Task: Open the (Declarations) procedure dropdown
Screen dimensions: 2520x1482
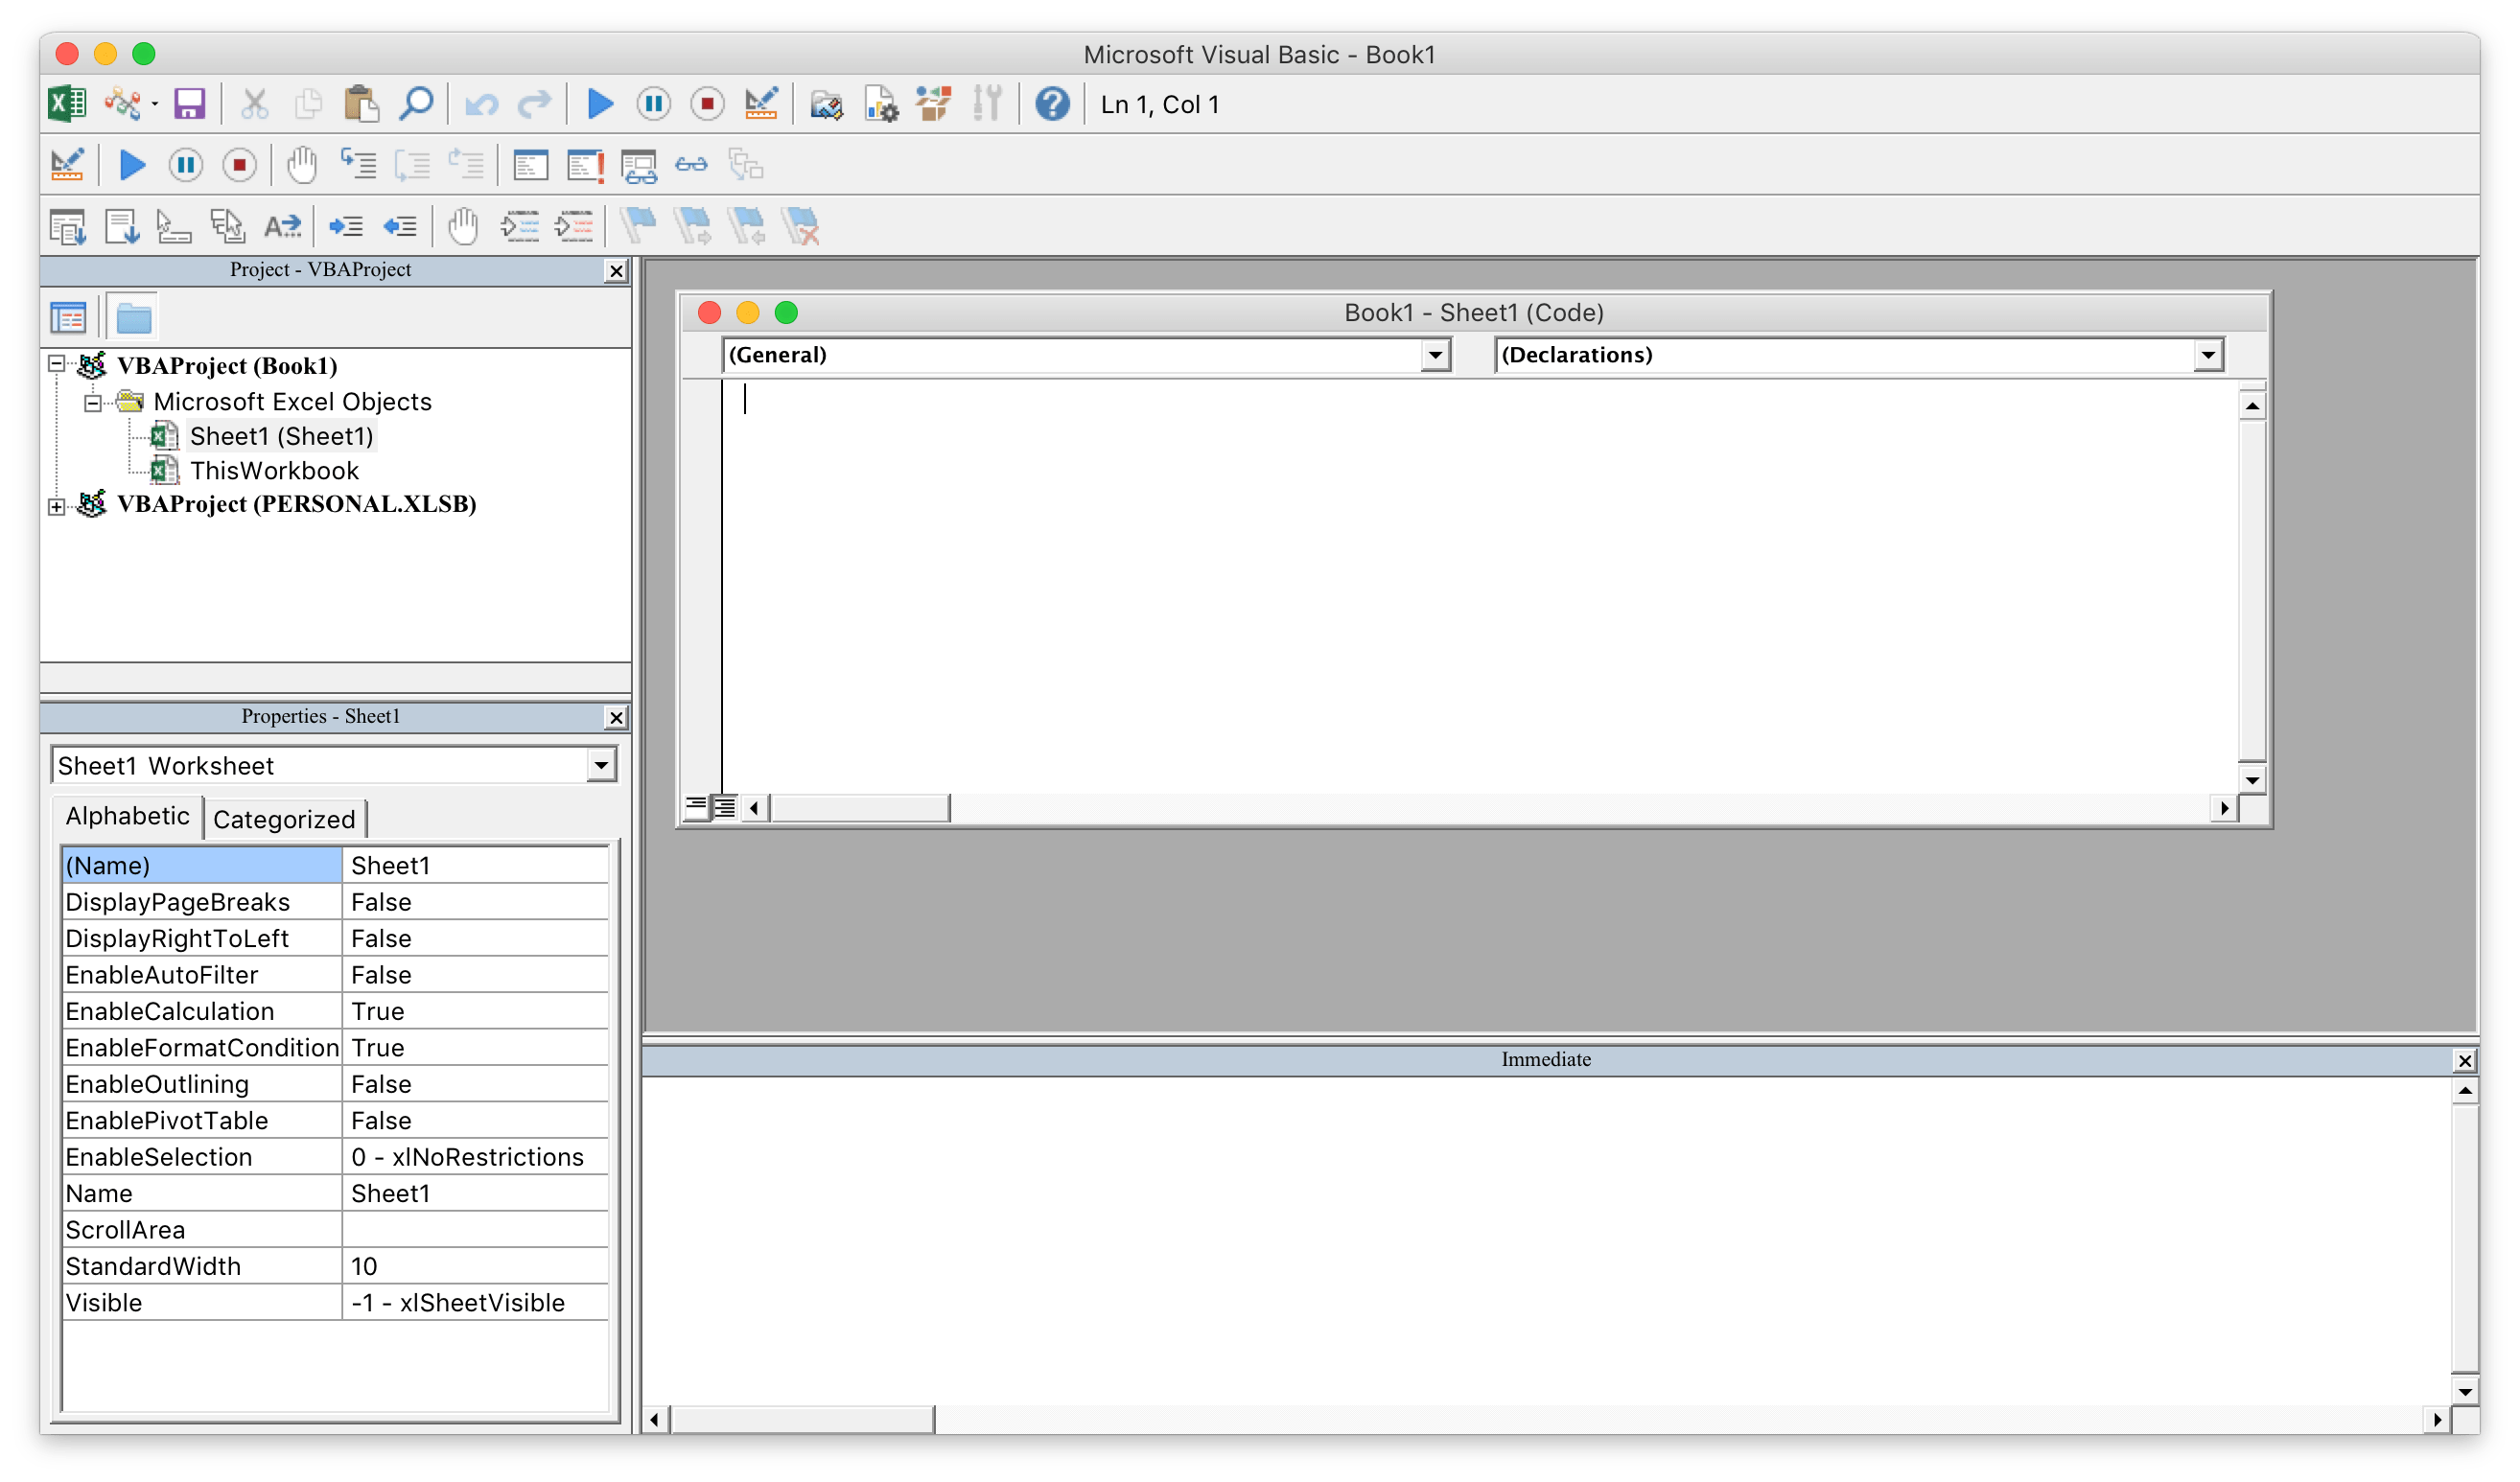Action: (2208, 355)
